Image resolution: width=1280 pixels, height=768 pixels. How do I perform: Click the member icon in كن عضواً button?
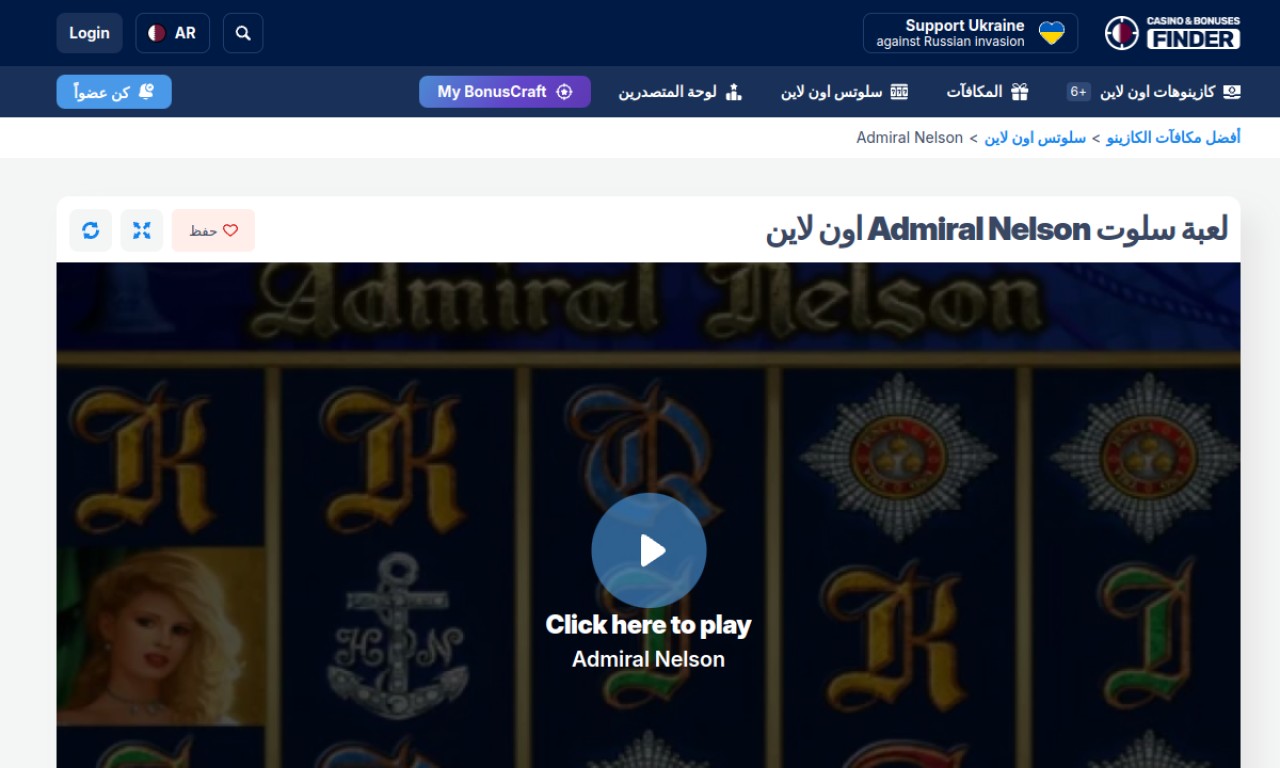click(146, 92)
